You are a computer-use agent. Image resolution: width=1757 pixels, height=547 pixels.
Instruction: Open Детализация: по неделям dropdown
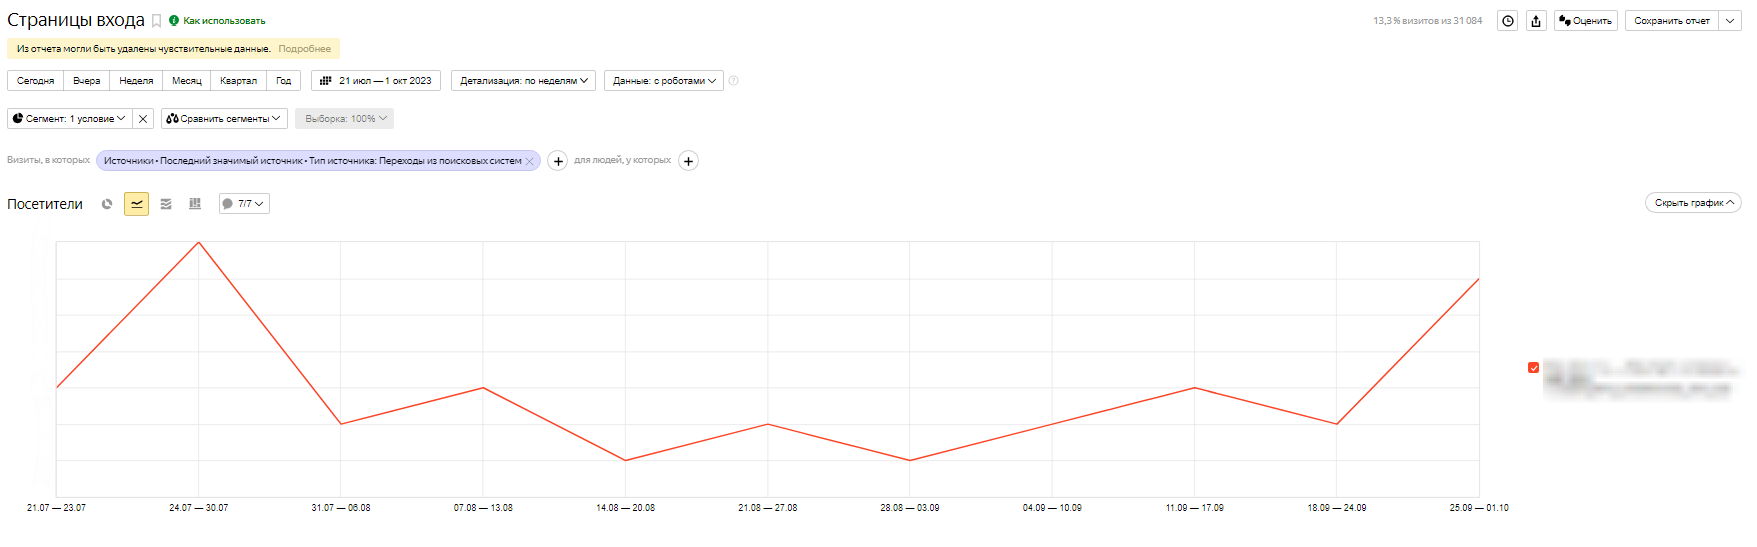click(523, 81)
